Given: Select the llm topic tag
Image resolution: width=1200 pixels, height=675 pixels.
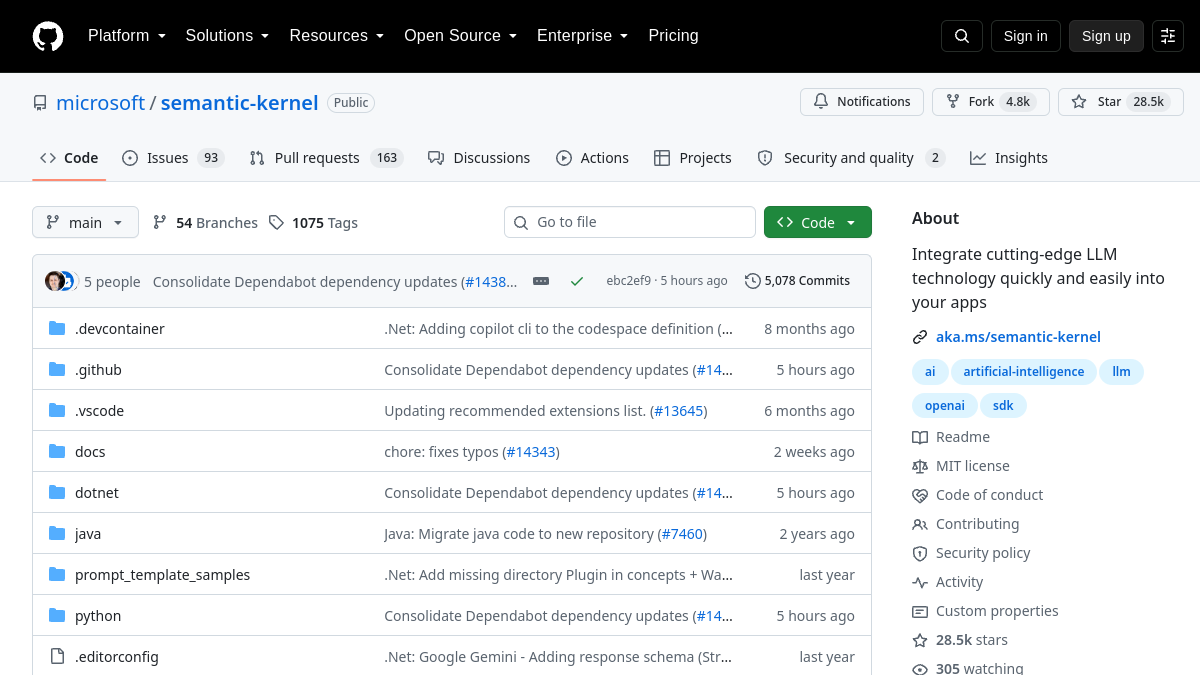Looking at the screenshot, I should 1121,372.
